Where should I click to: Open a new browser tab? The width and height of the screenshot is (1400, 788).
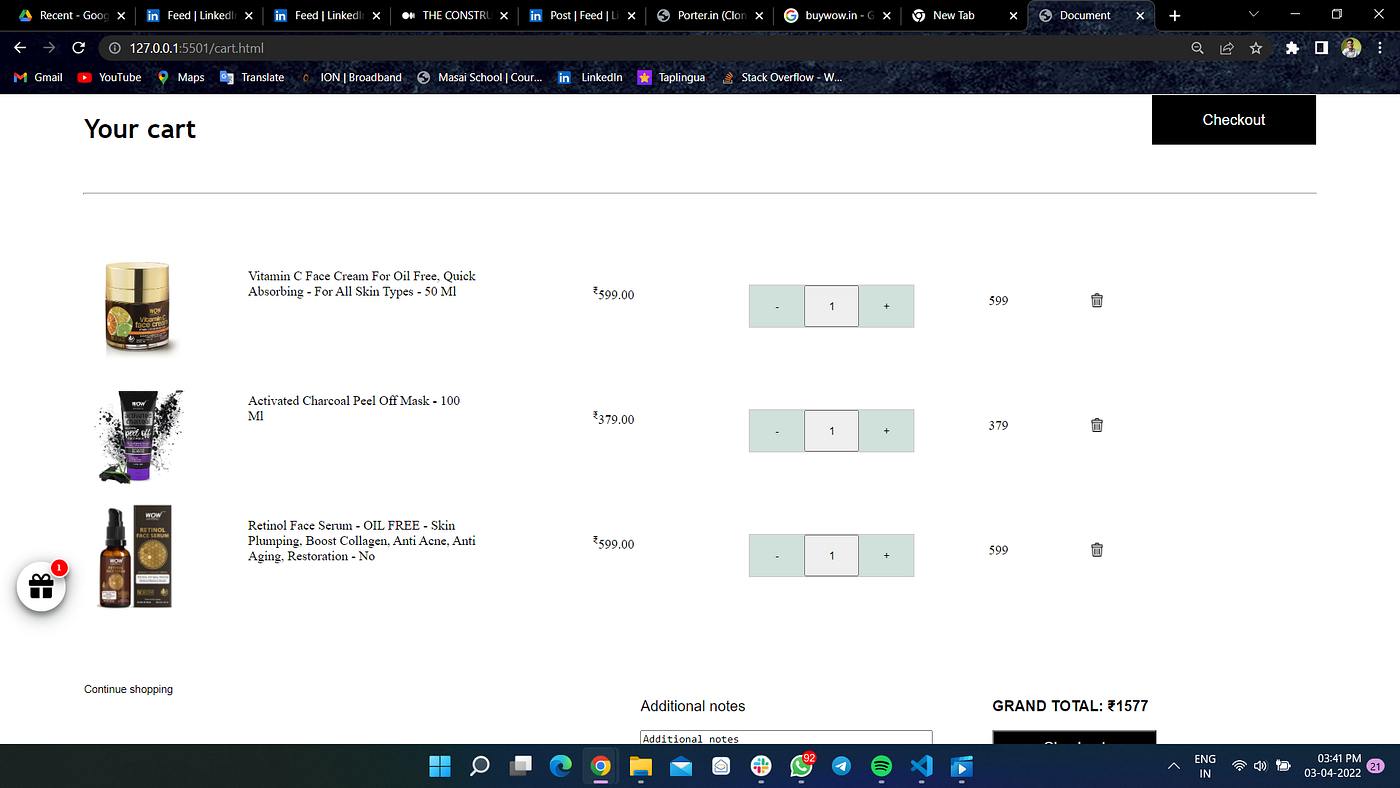click(x=1174, y=16)
